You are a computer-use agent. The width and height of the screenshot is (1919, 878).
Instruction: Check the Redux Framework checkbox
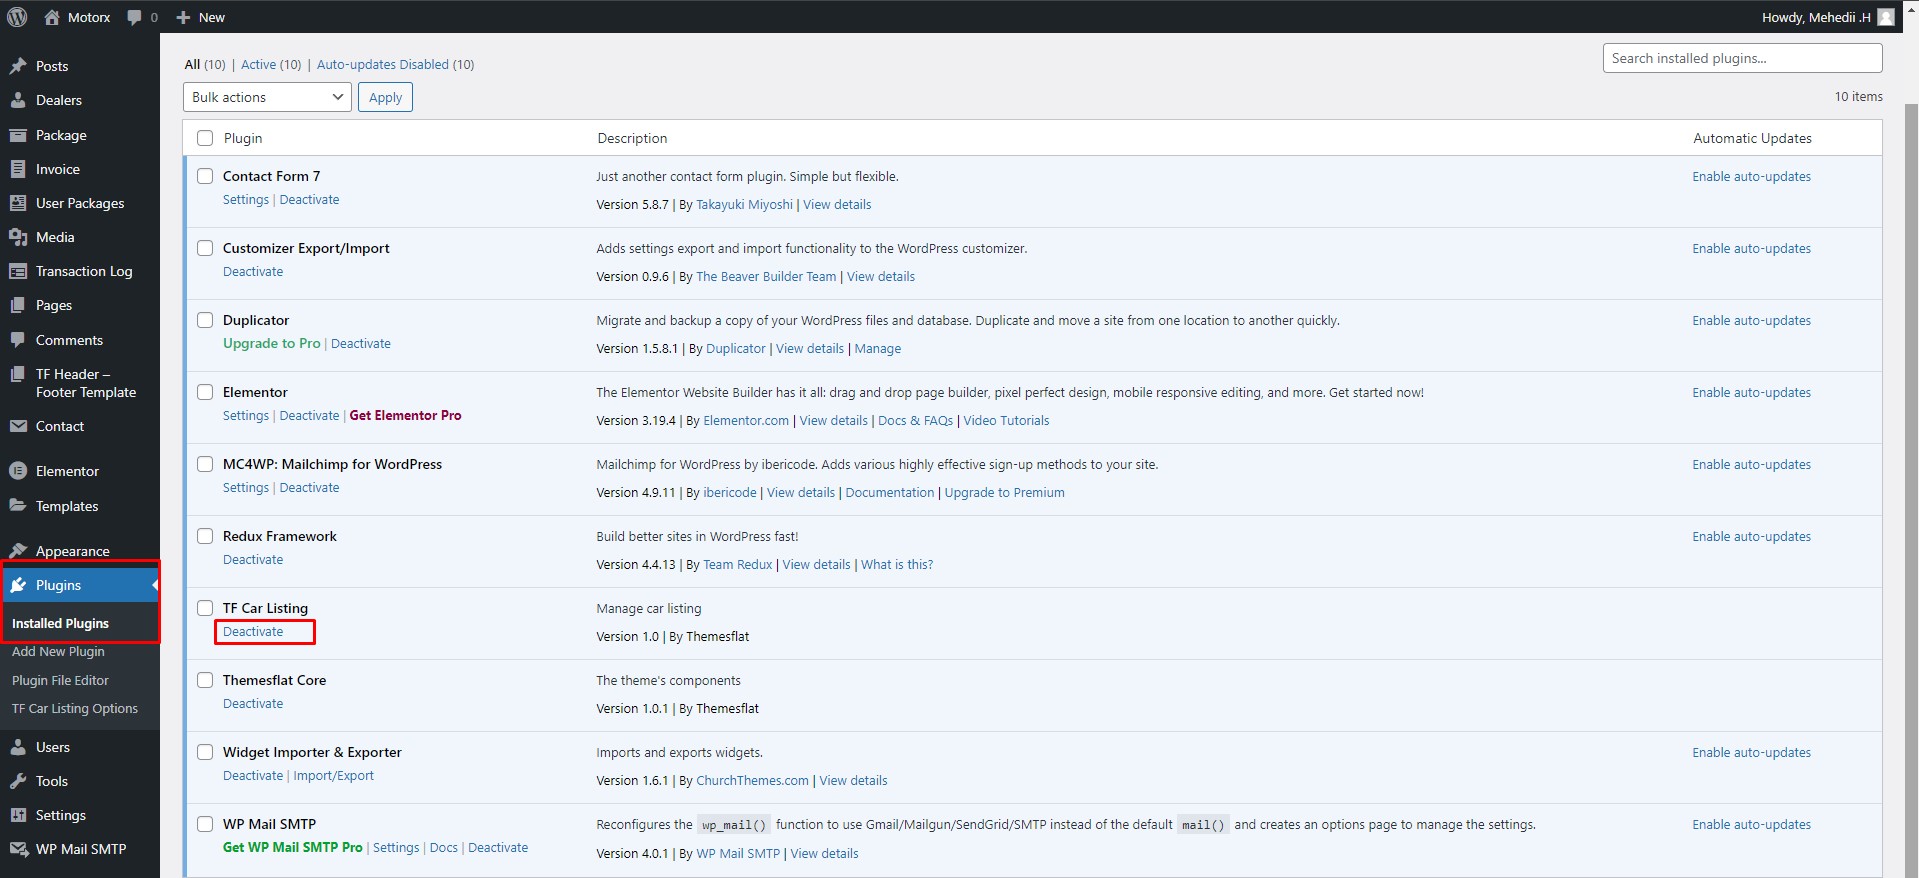coord(205,536)
